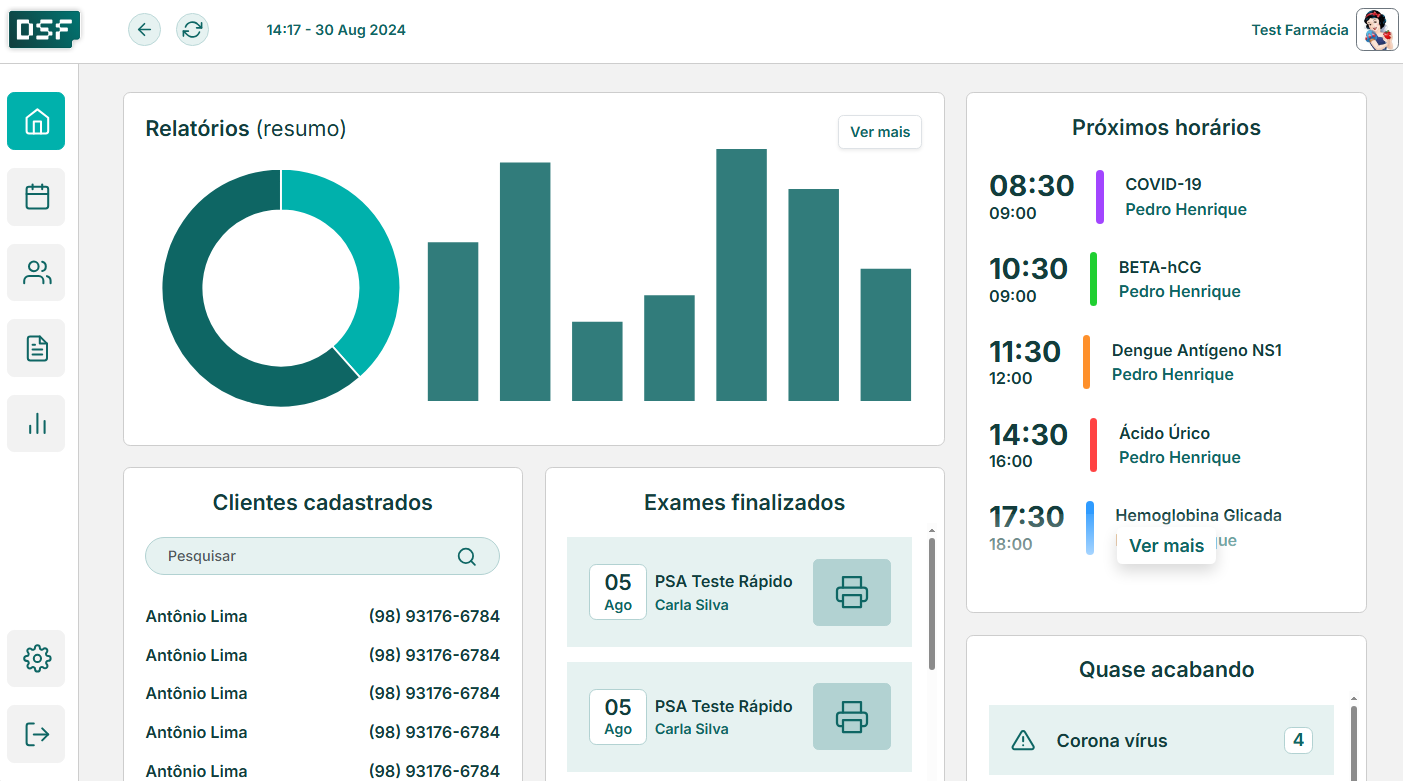Image resolution: width=1403 pixels, height=781 pixels.
Task: Click the search magnifier in Pesquisar field
Action: (466, 557)
